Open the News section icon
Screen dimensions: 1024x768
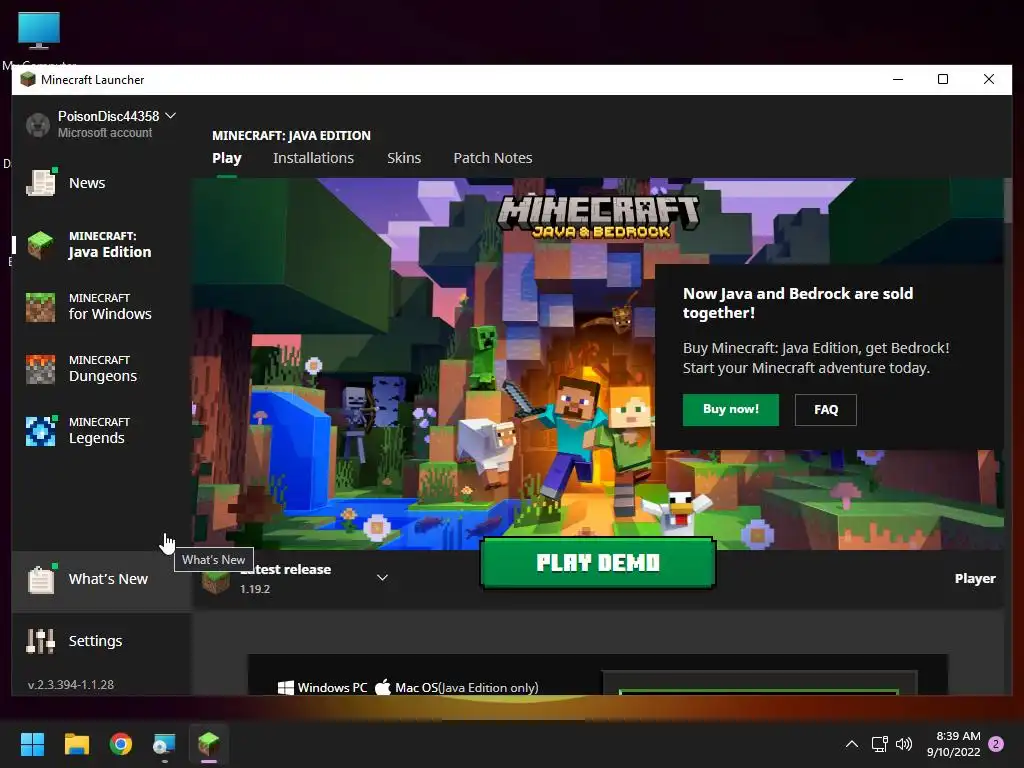[40, 183]
